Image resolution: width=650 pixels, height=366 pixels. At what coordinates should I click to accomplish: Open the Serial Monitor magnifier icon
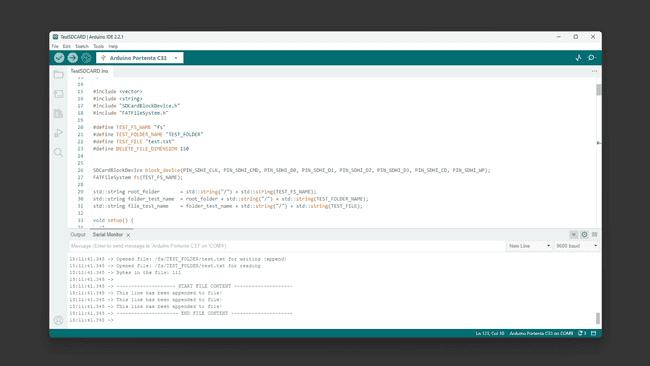click(x=592, y=58)
